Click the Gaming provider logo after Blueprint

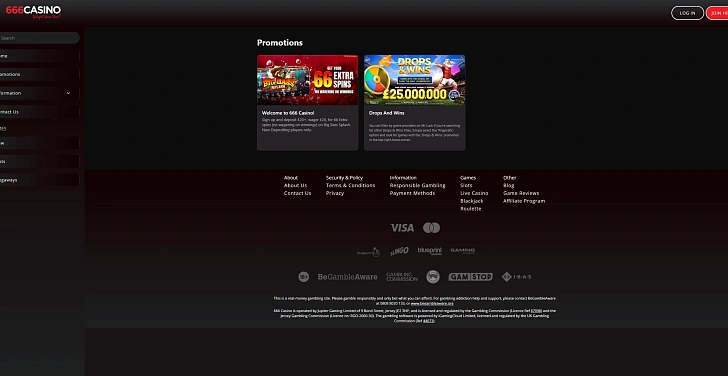coord(462,251)
